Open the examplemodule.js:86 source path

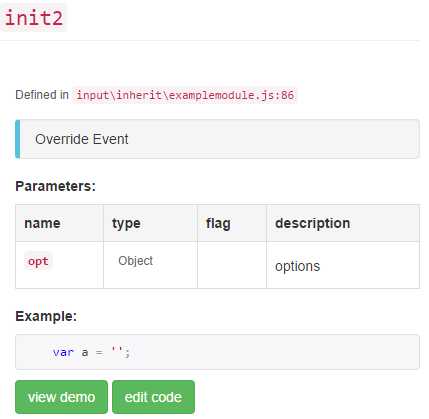(185, 95)
